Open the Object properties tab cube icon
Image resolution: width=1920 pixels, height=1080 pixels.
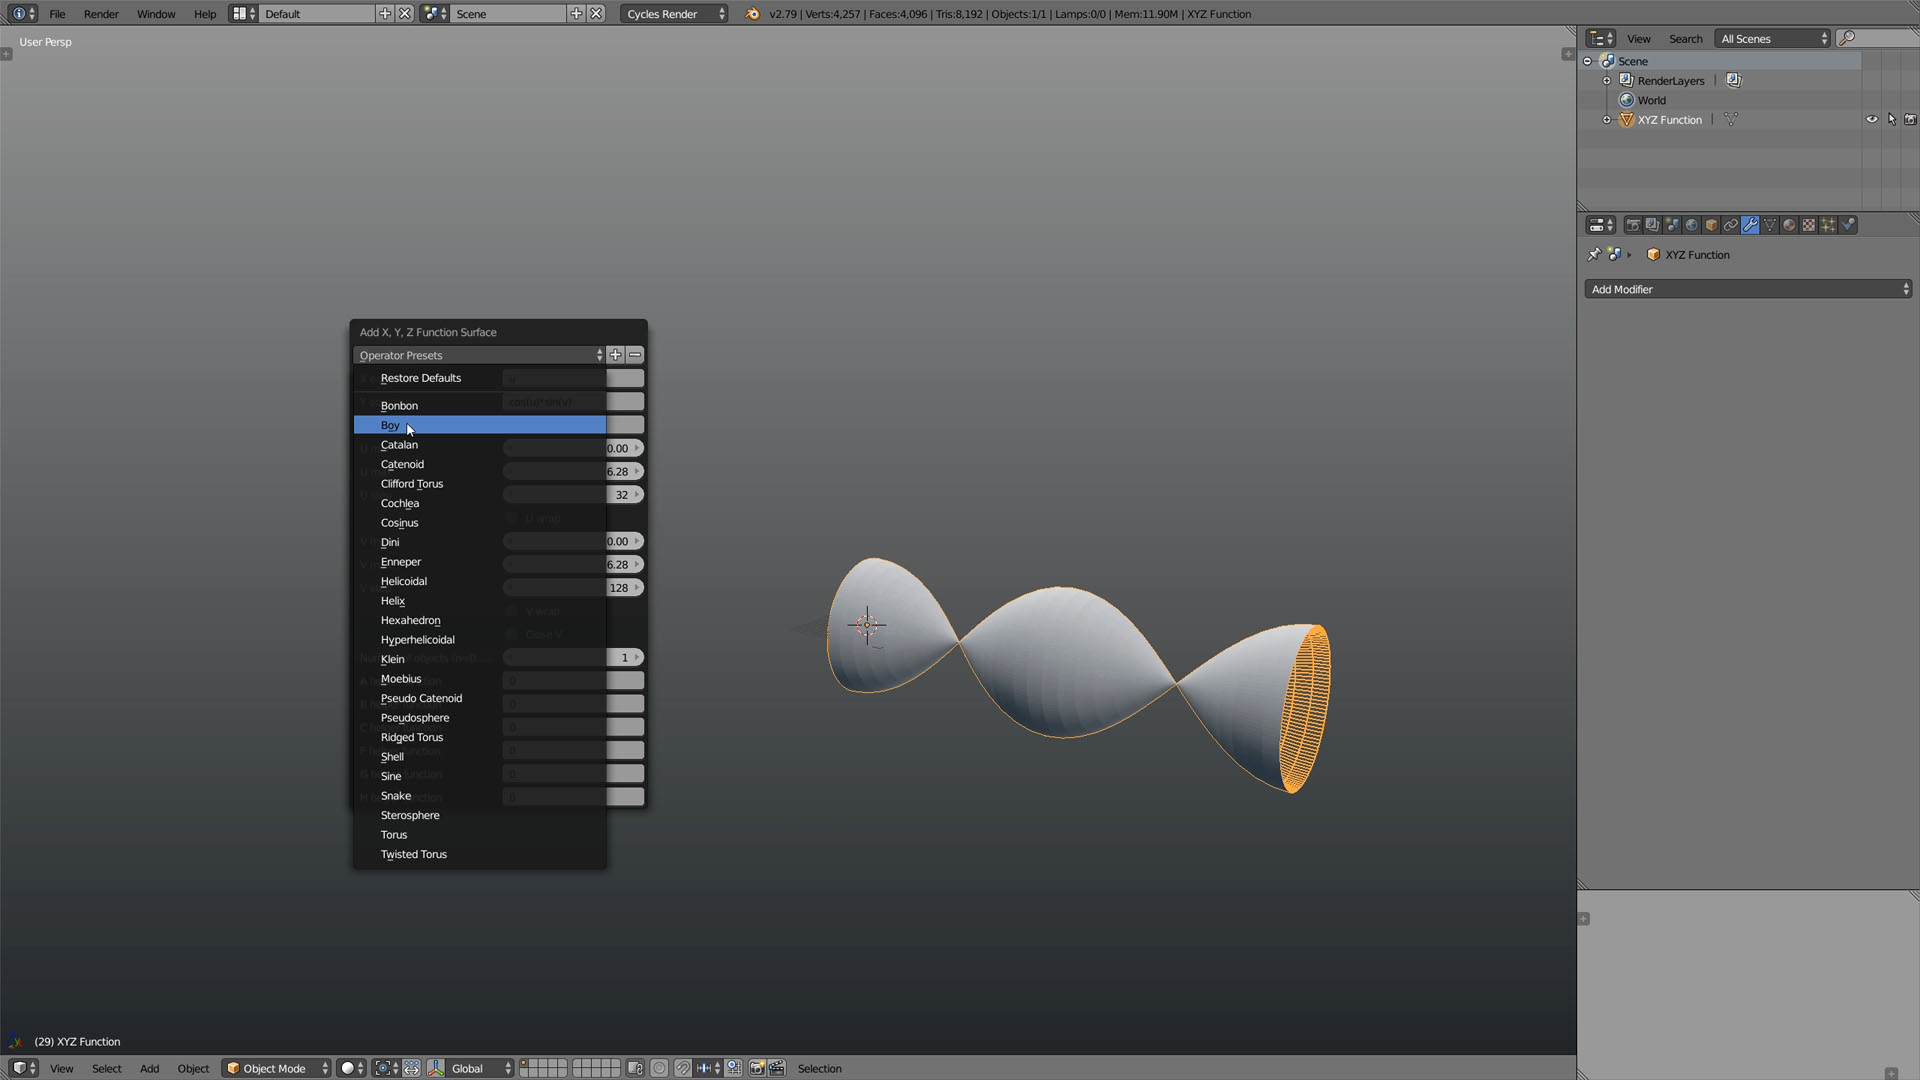pos(1711,225)
